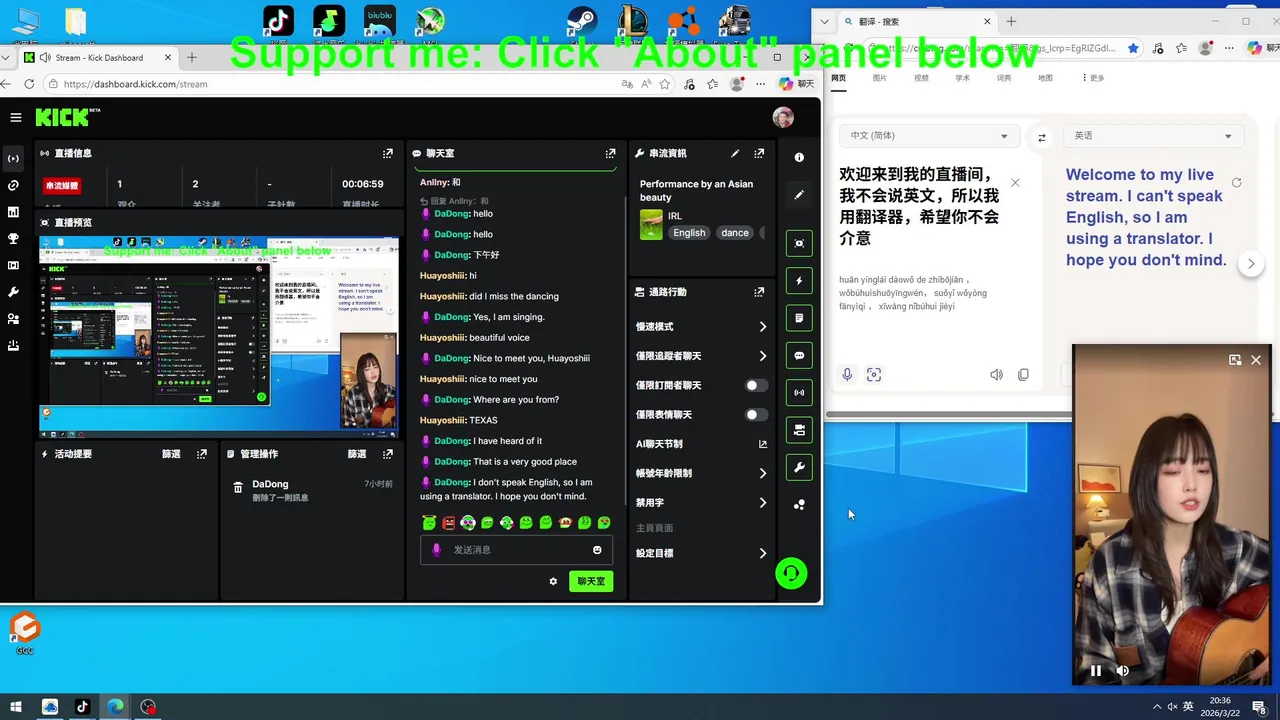This screenshot has width=1280, height=720.
Task: Play translation audio with speaker icon
Action: [996, 374]
